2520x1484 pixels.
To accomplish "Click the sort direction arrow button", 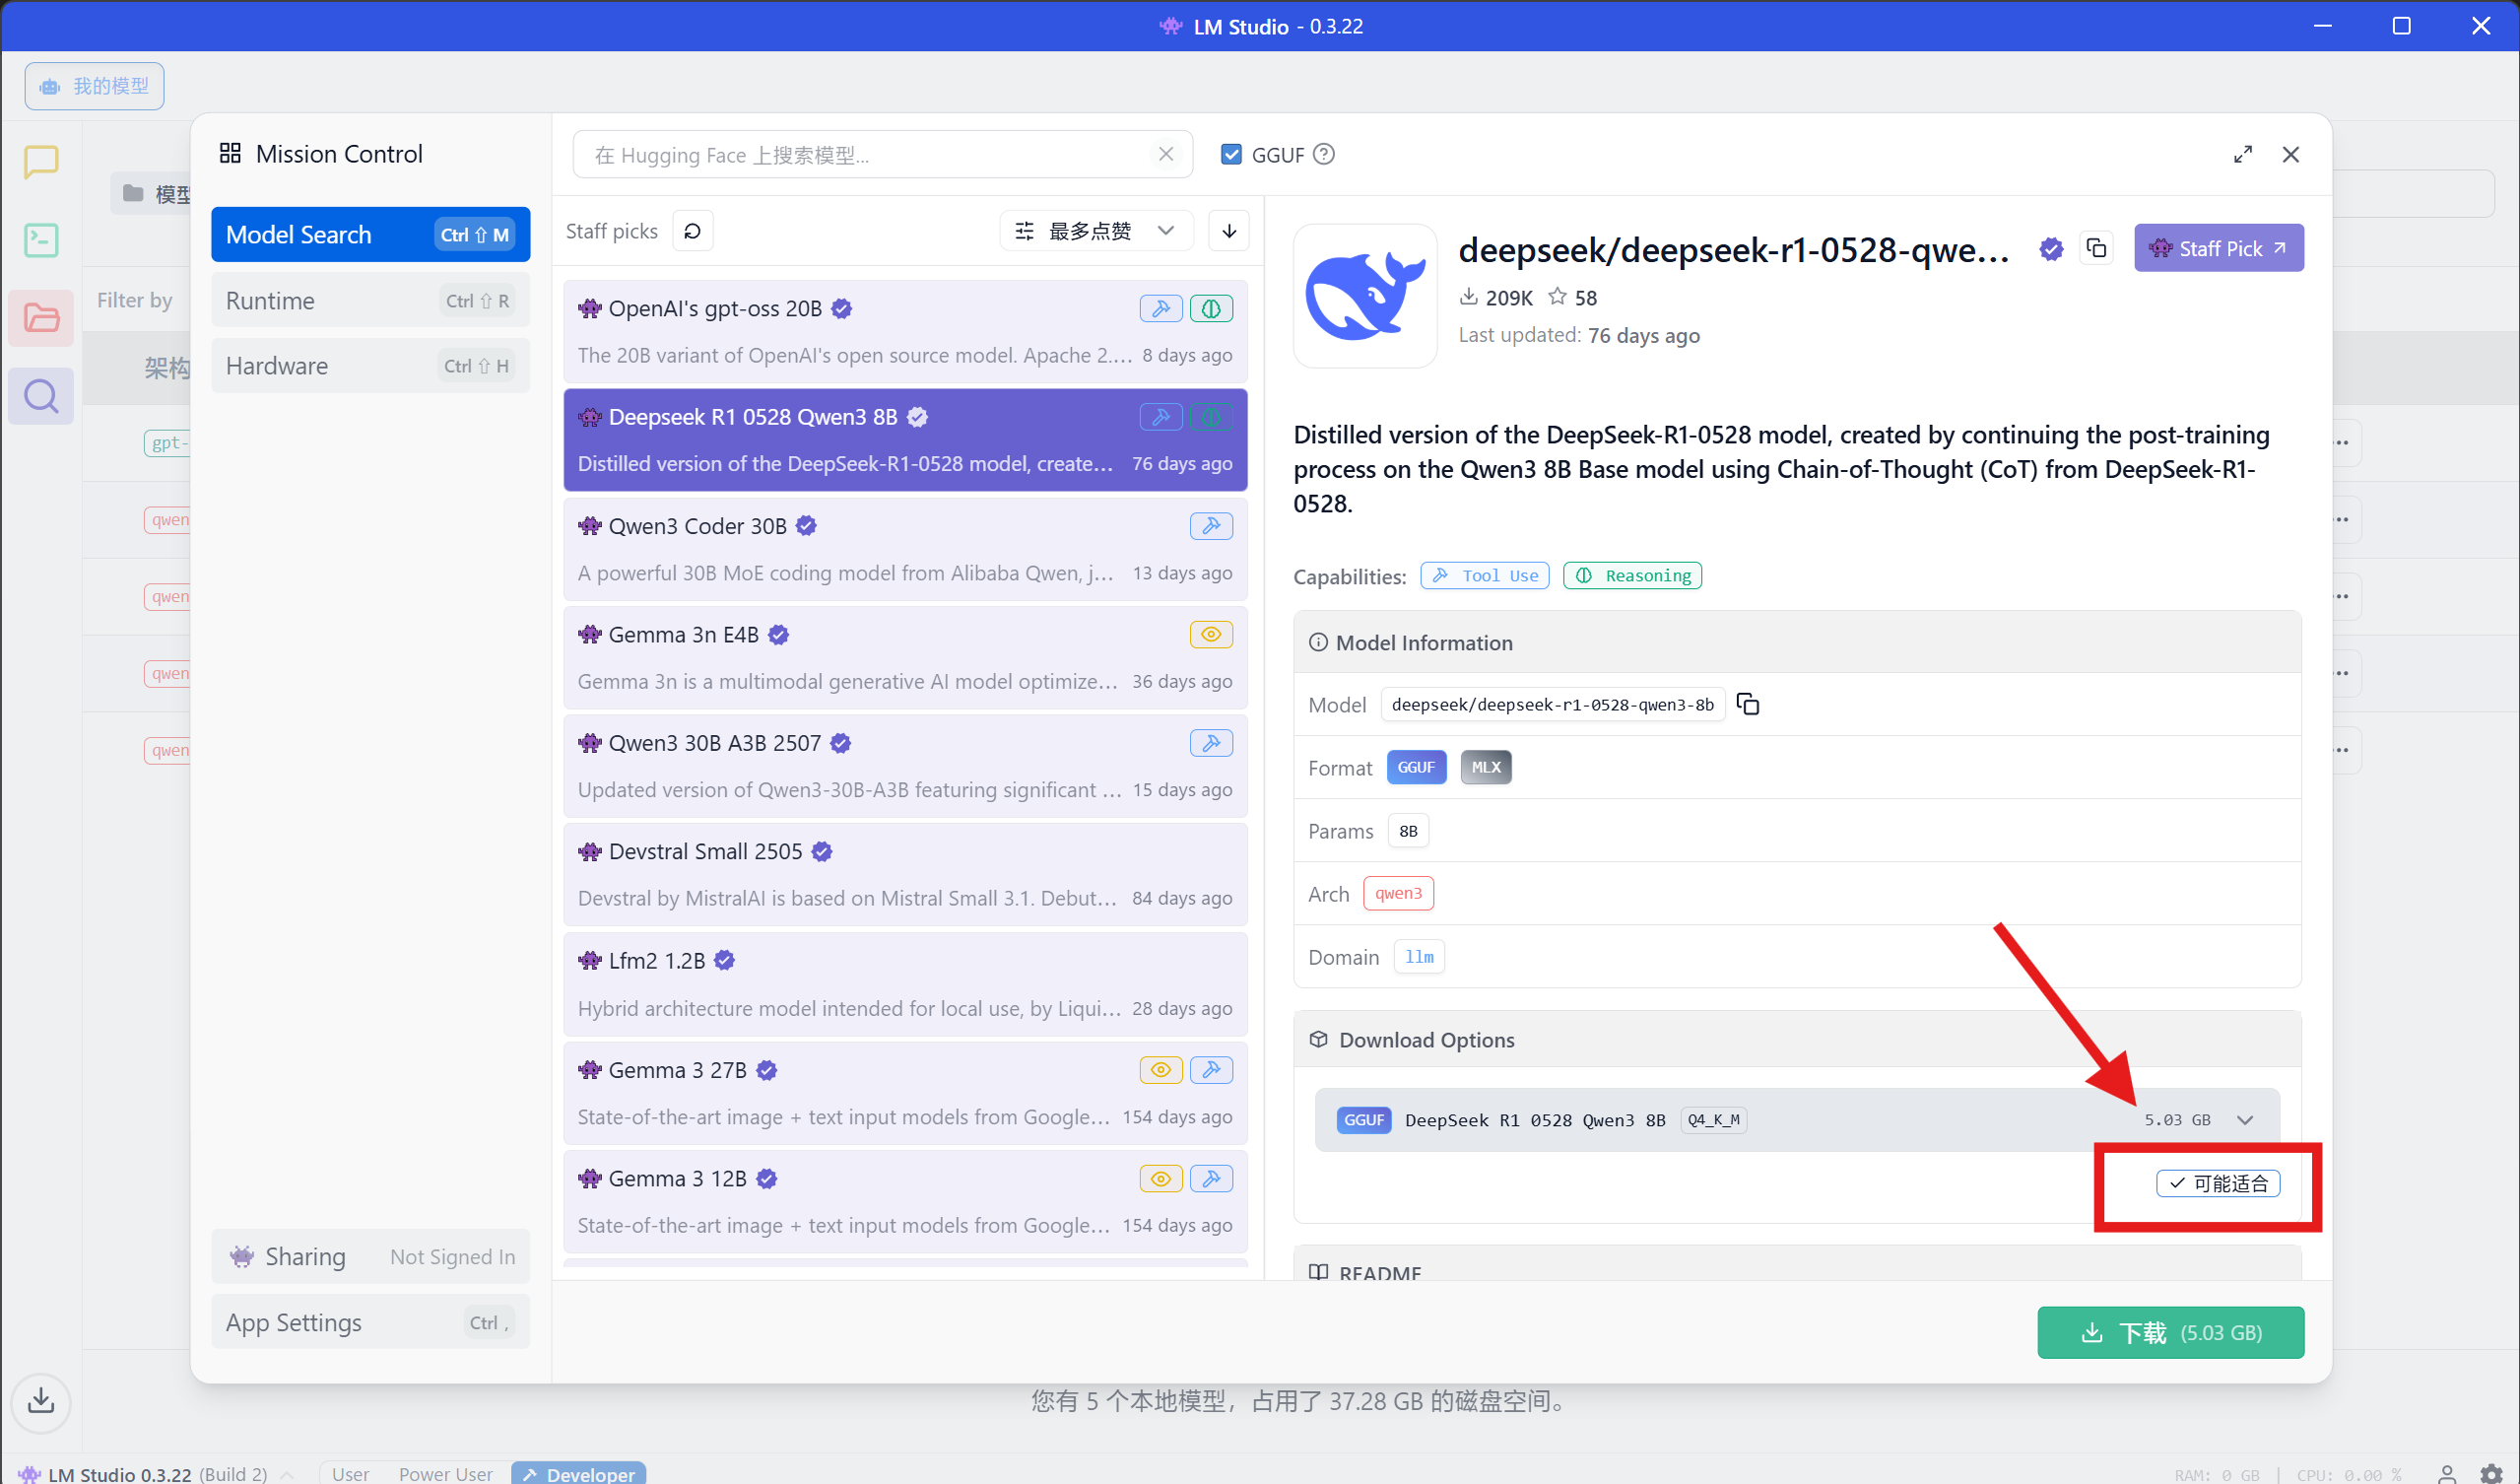I will coord(1229,231).
